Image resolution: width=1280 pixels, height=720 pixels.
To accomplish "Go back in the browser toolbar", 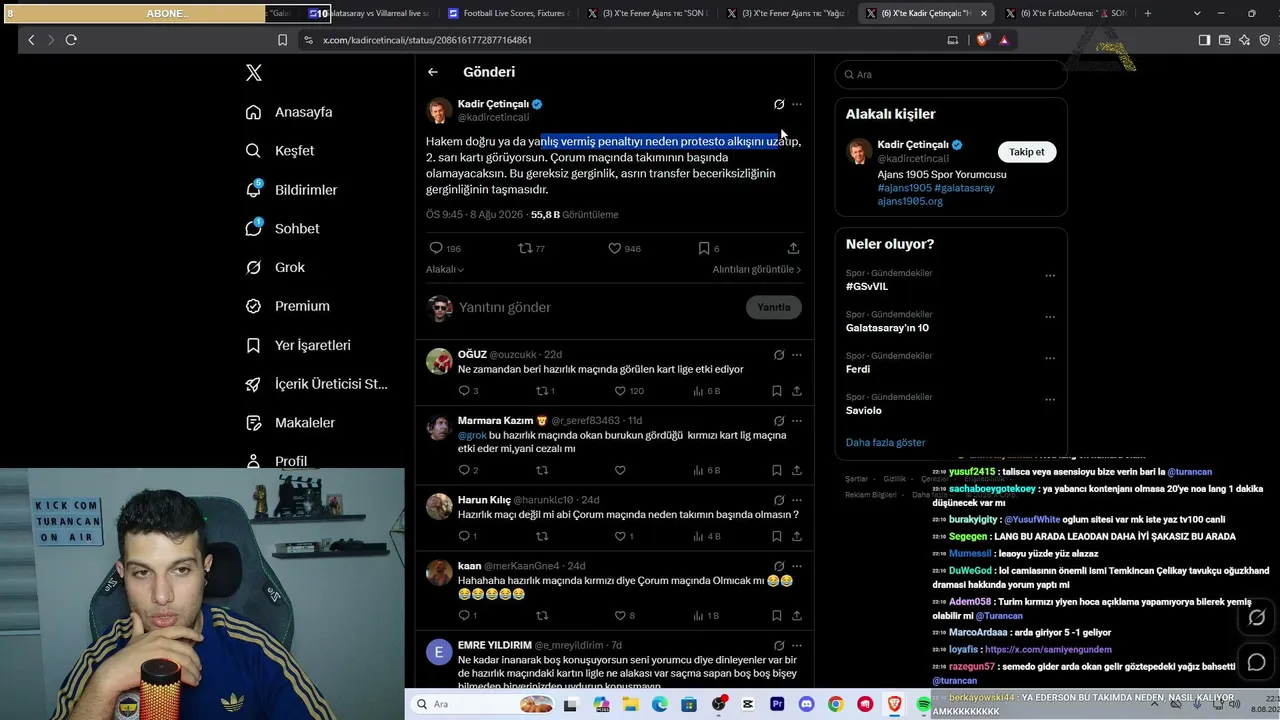I will coord(31,40).
